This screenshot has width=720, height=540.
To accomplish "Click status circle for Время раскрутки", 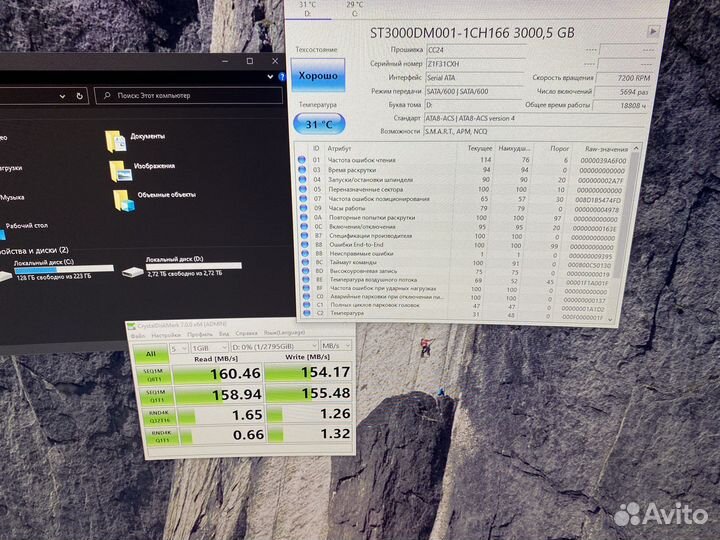I will point(302,169).
